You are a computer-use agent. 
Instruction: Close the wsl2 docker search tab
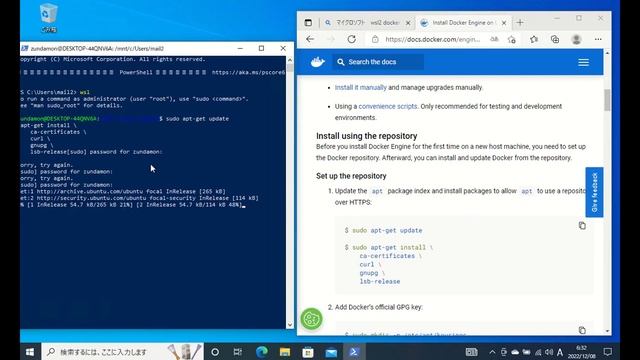tap(408, 23)
